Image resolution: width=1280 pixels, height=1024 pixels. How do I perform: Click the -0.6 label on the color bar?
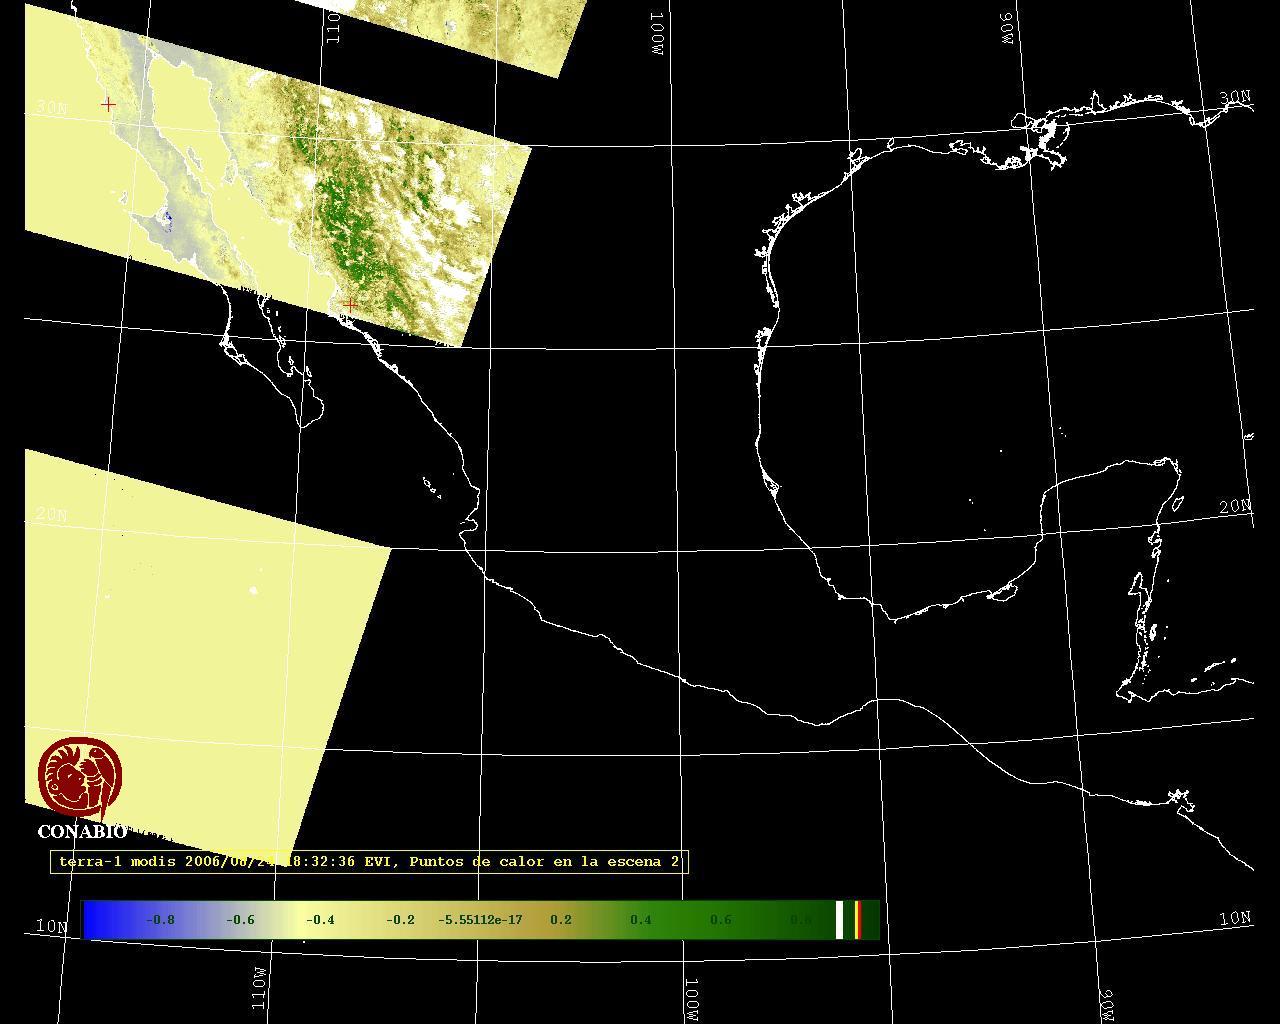point(240,920)
